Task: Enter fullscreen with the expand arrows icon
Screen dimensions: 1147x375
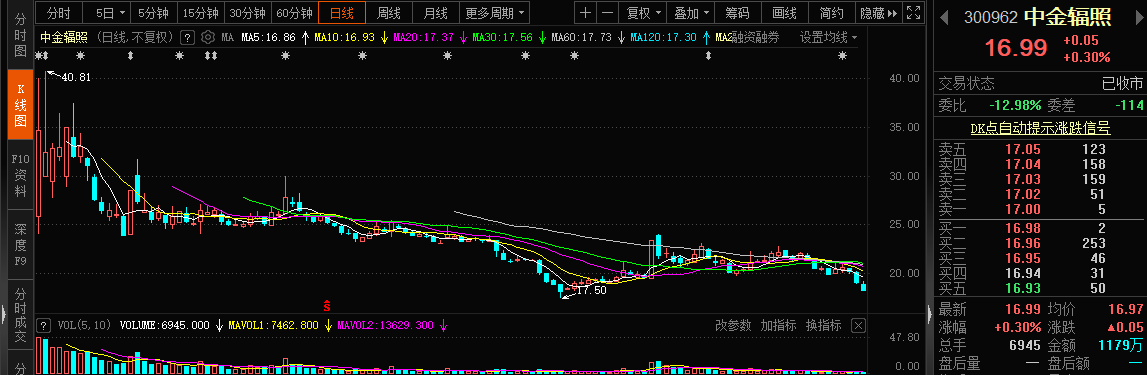Action: point(913,13)
